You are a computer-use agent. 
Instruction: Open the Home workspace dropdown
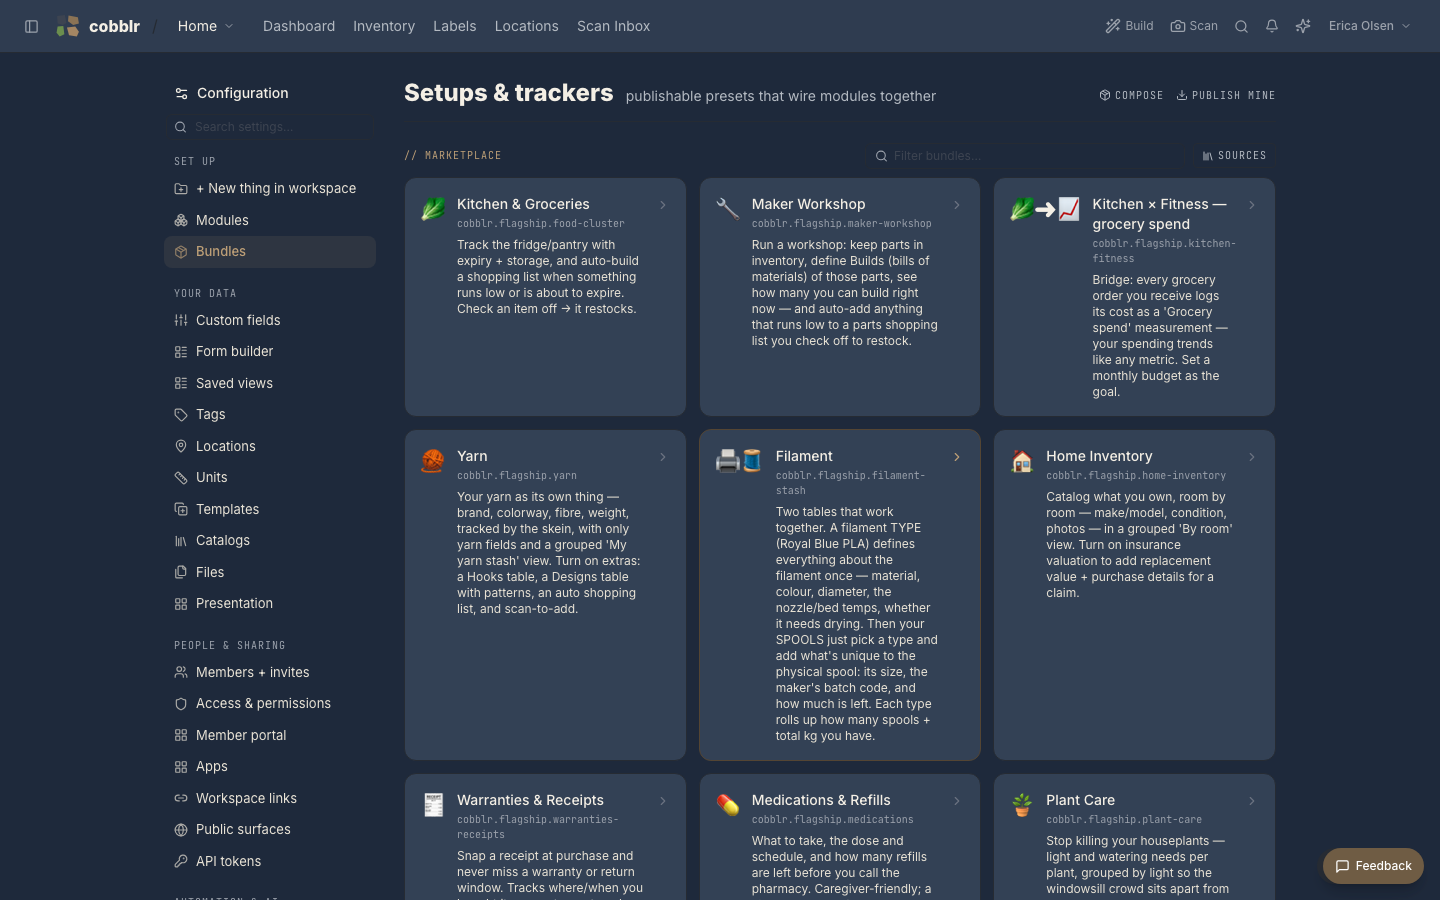pos(205,26)
